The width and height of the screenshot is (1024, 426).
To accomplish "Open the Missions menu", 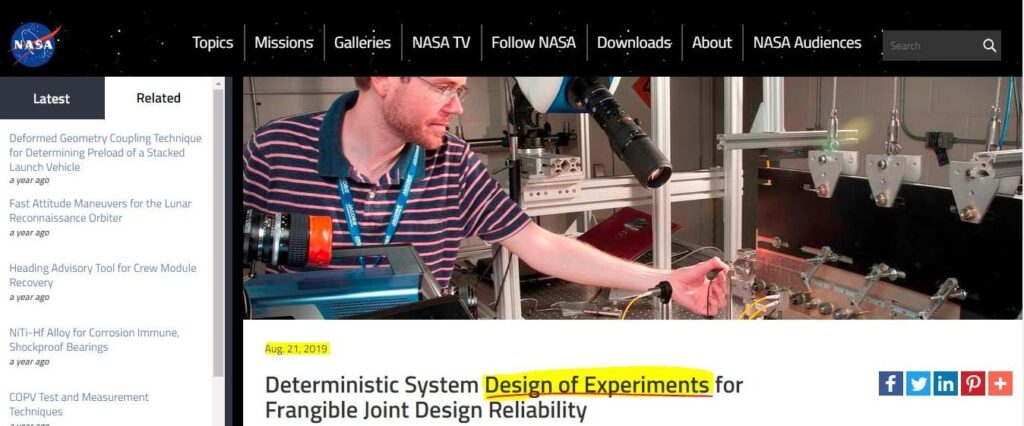I will 284,43.
